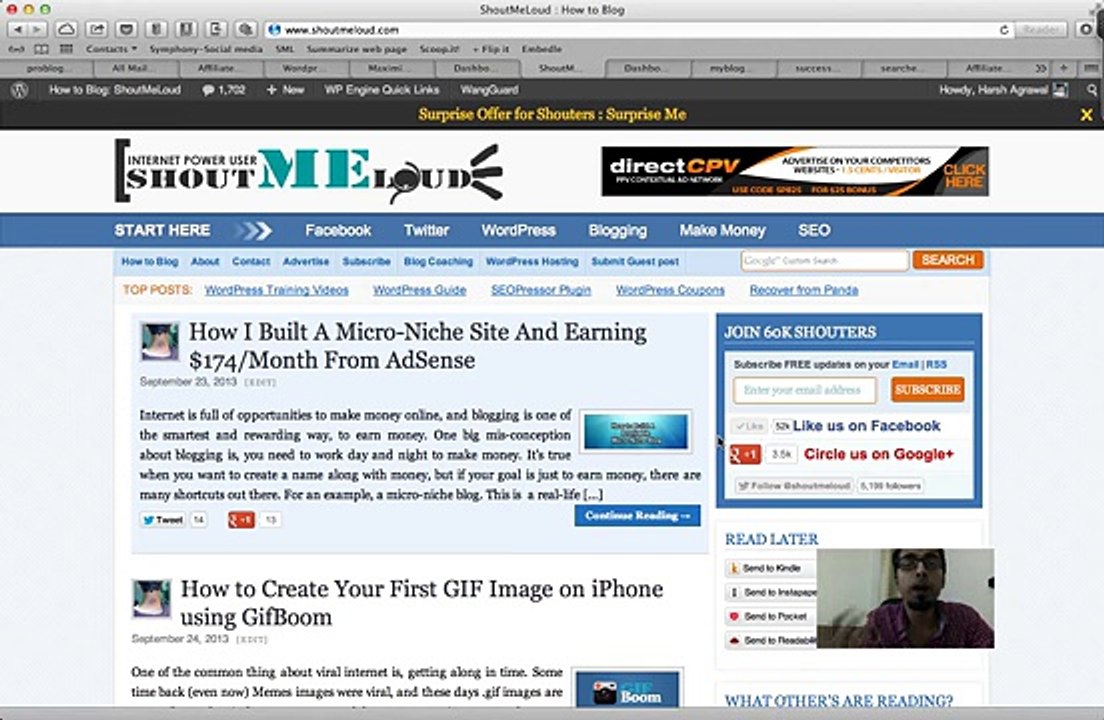This screenshot has width=1104, height=720.
Task: Click START HERE in navigation bar
Action: [x=162, y=231]
